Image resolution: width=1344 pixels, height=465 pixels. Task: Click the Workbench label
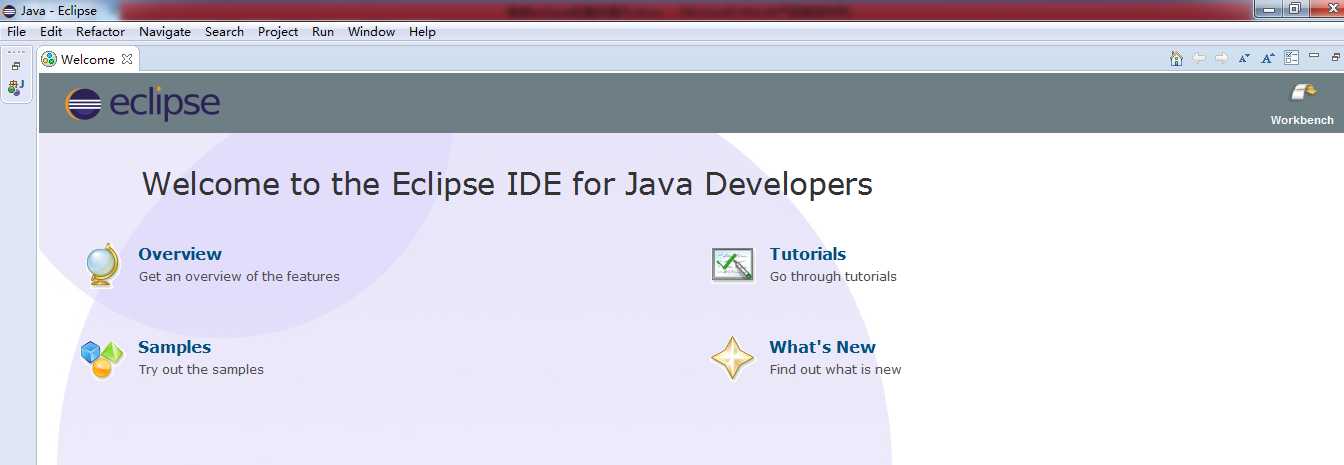1302,120
